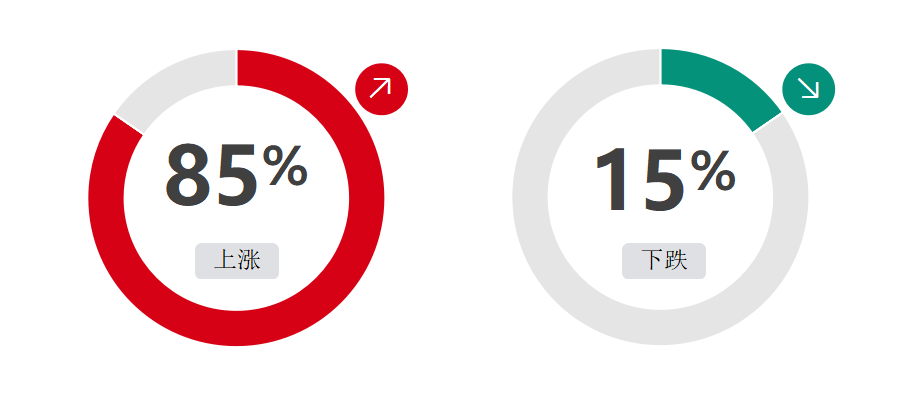Screen dimensions: 912x413
Task: Click the 15% value text
Action: (665, 179)
